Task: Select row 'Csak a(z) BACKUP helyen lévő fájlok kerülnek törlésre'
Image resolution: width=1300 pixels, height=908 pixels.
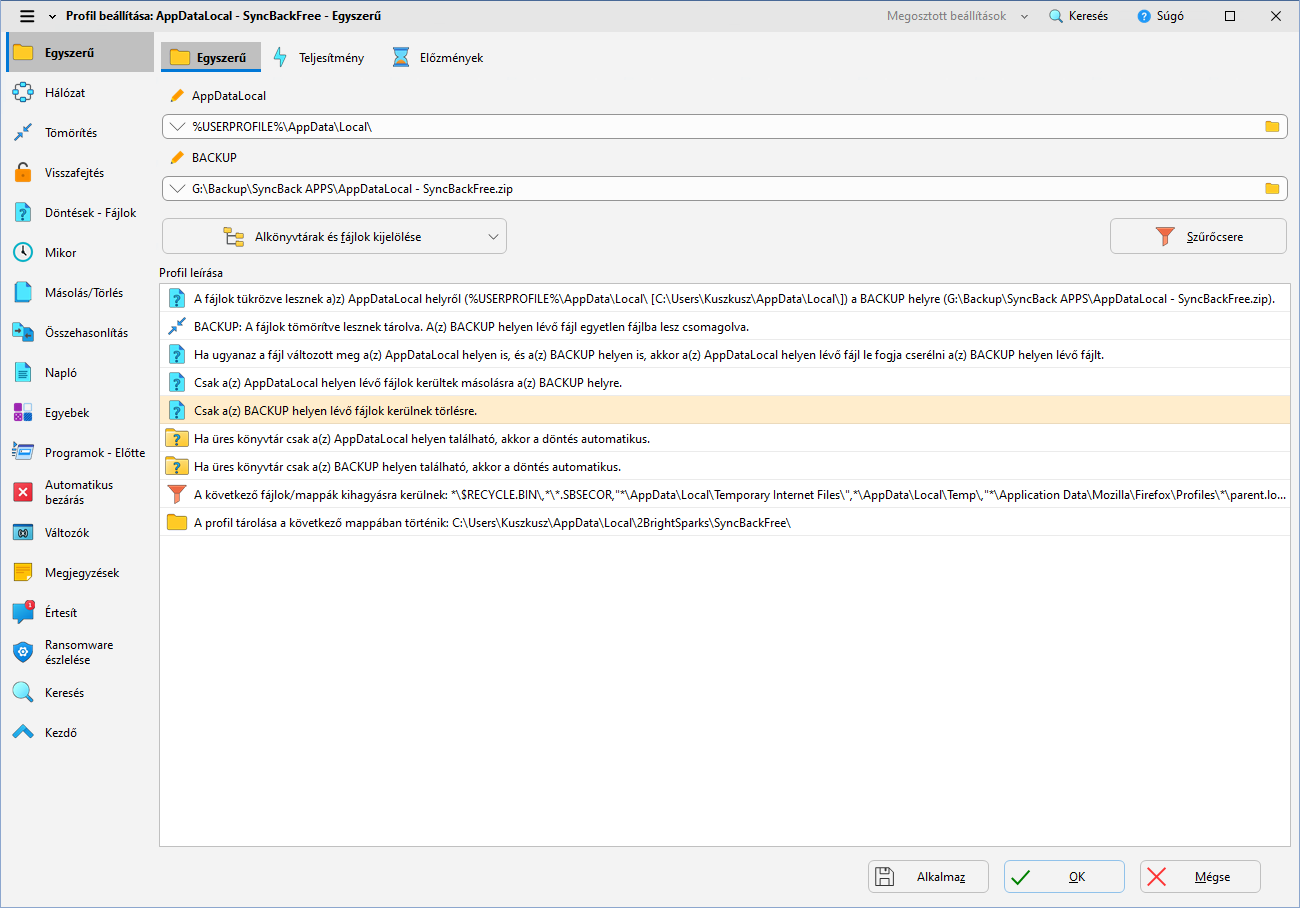Action: [724, 410]
